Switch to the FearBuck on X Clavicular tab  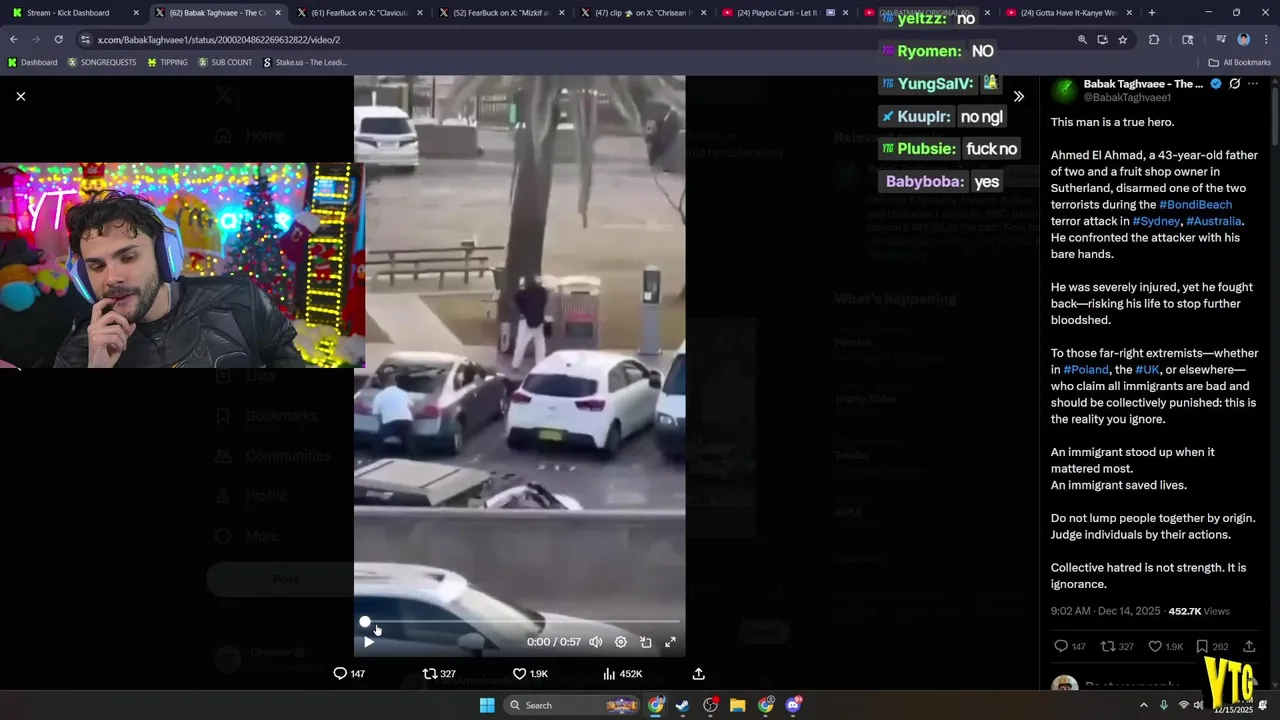tap(359, 13)
